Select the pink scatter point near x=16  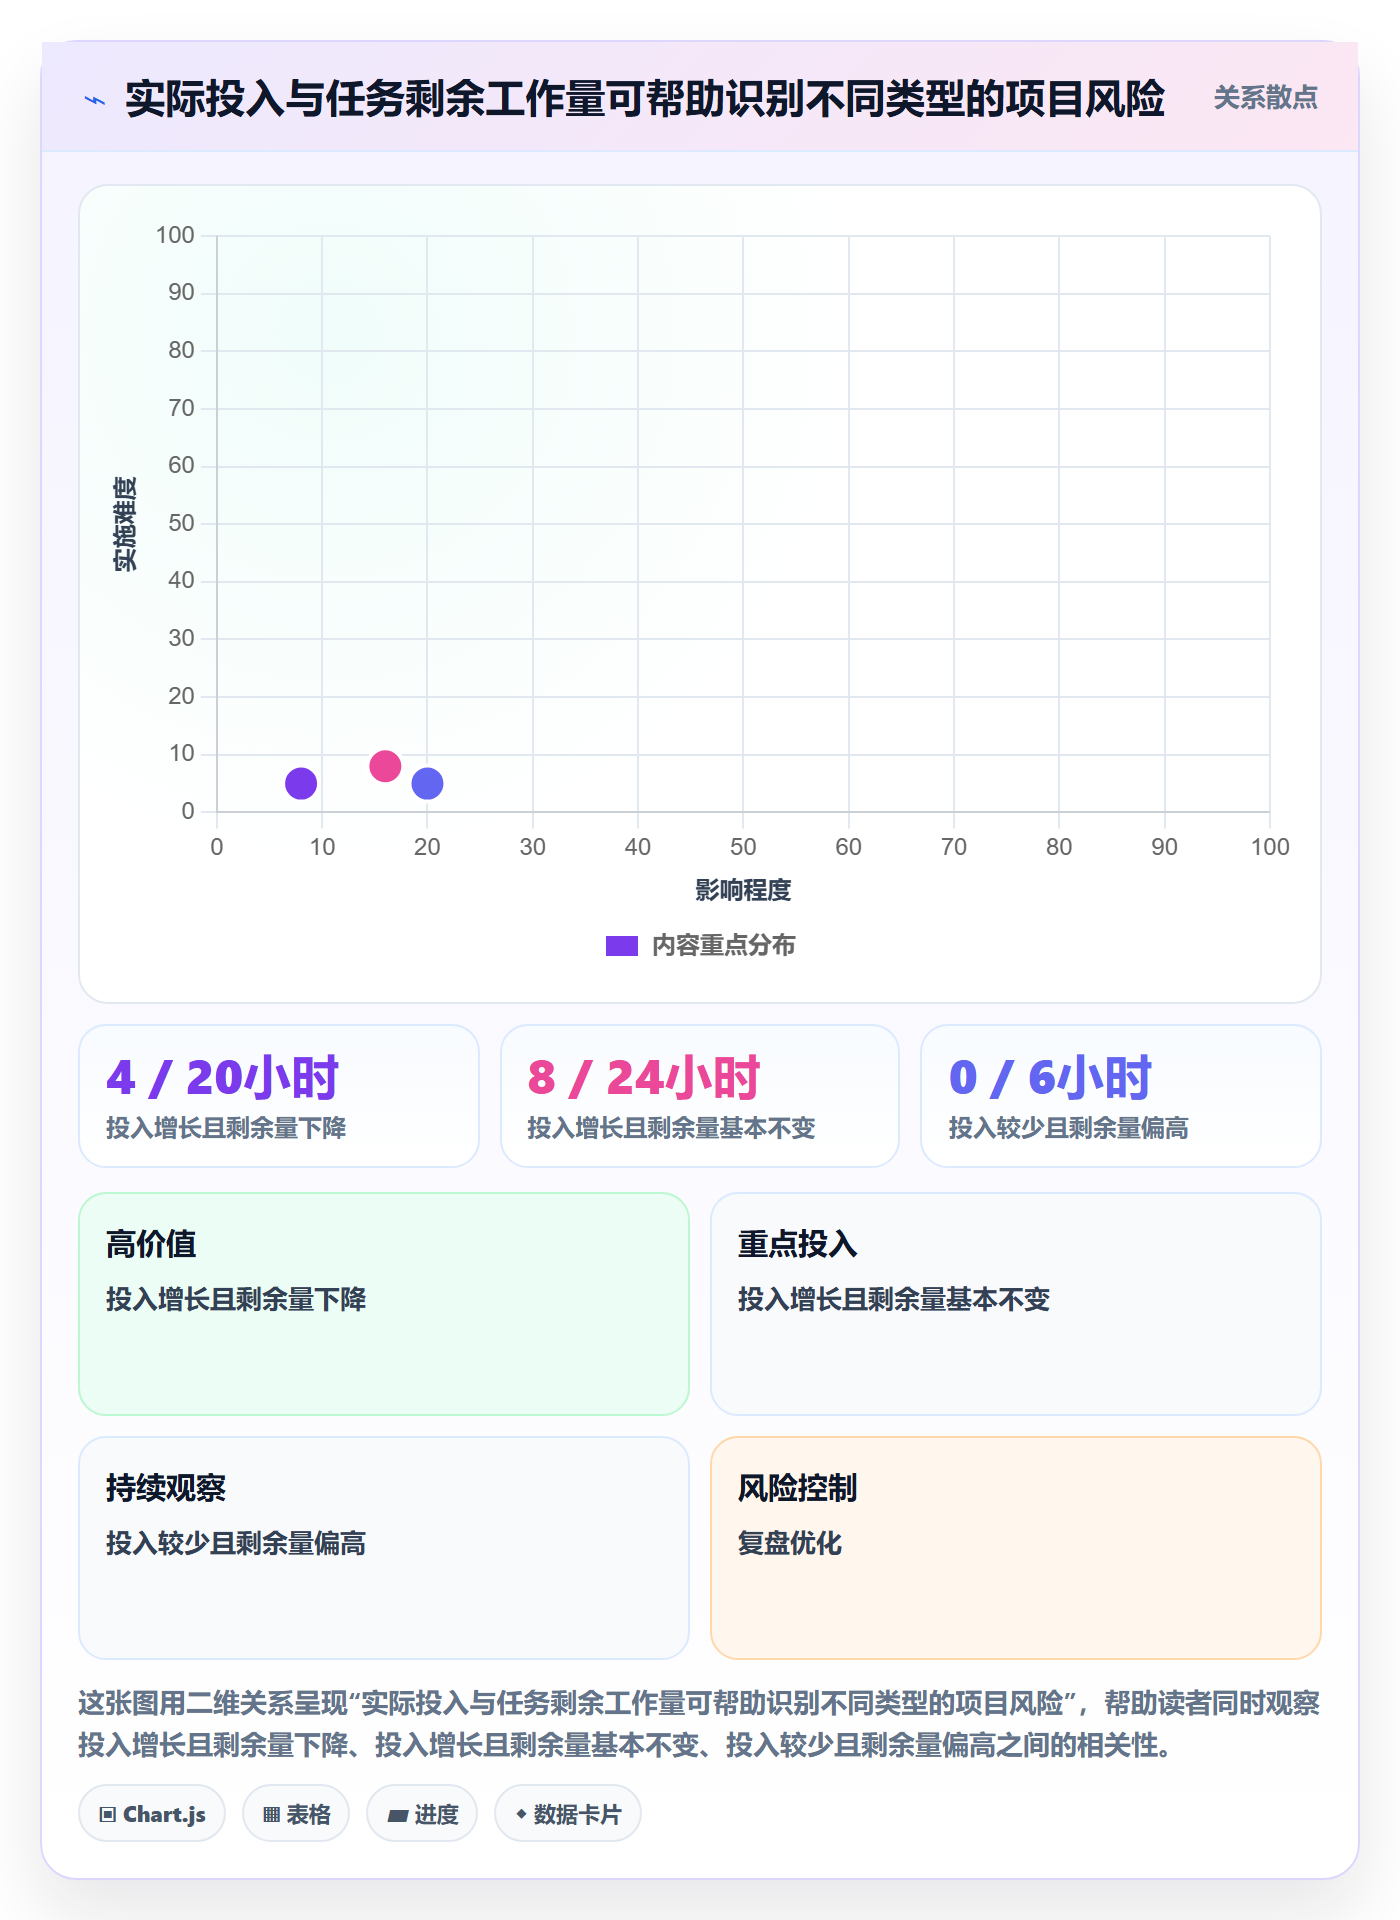click(385, 766)
